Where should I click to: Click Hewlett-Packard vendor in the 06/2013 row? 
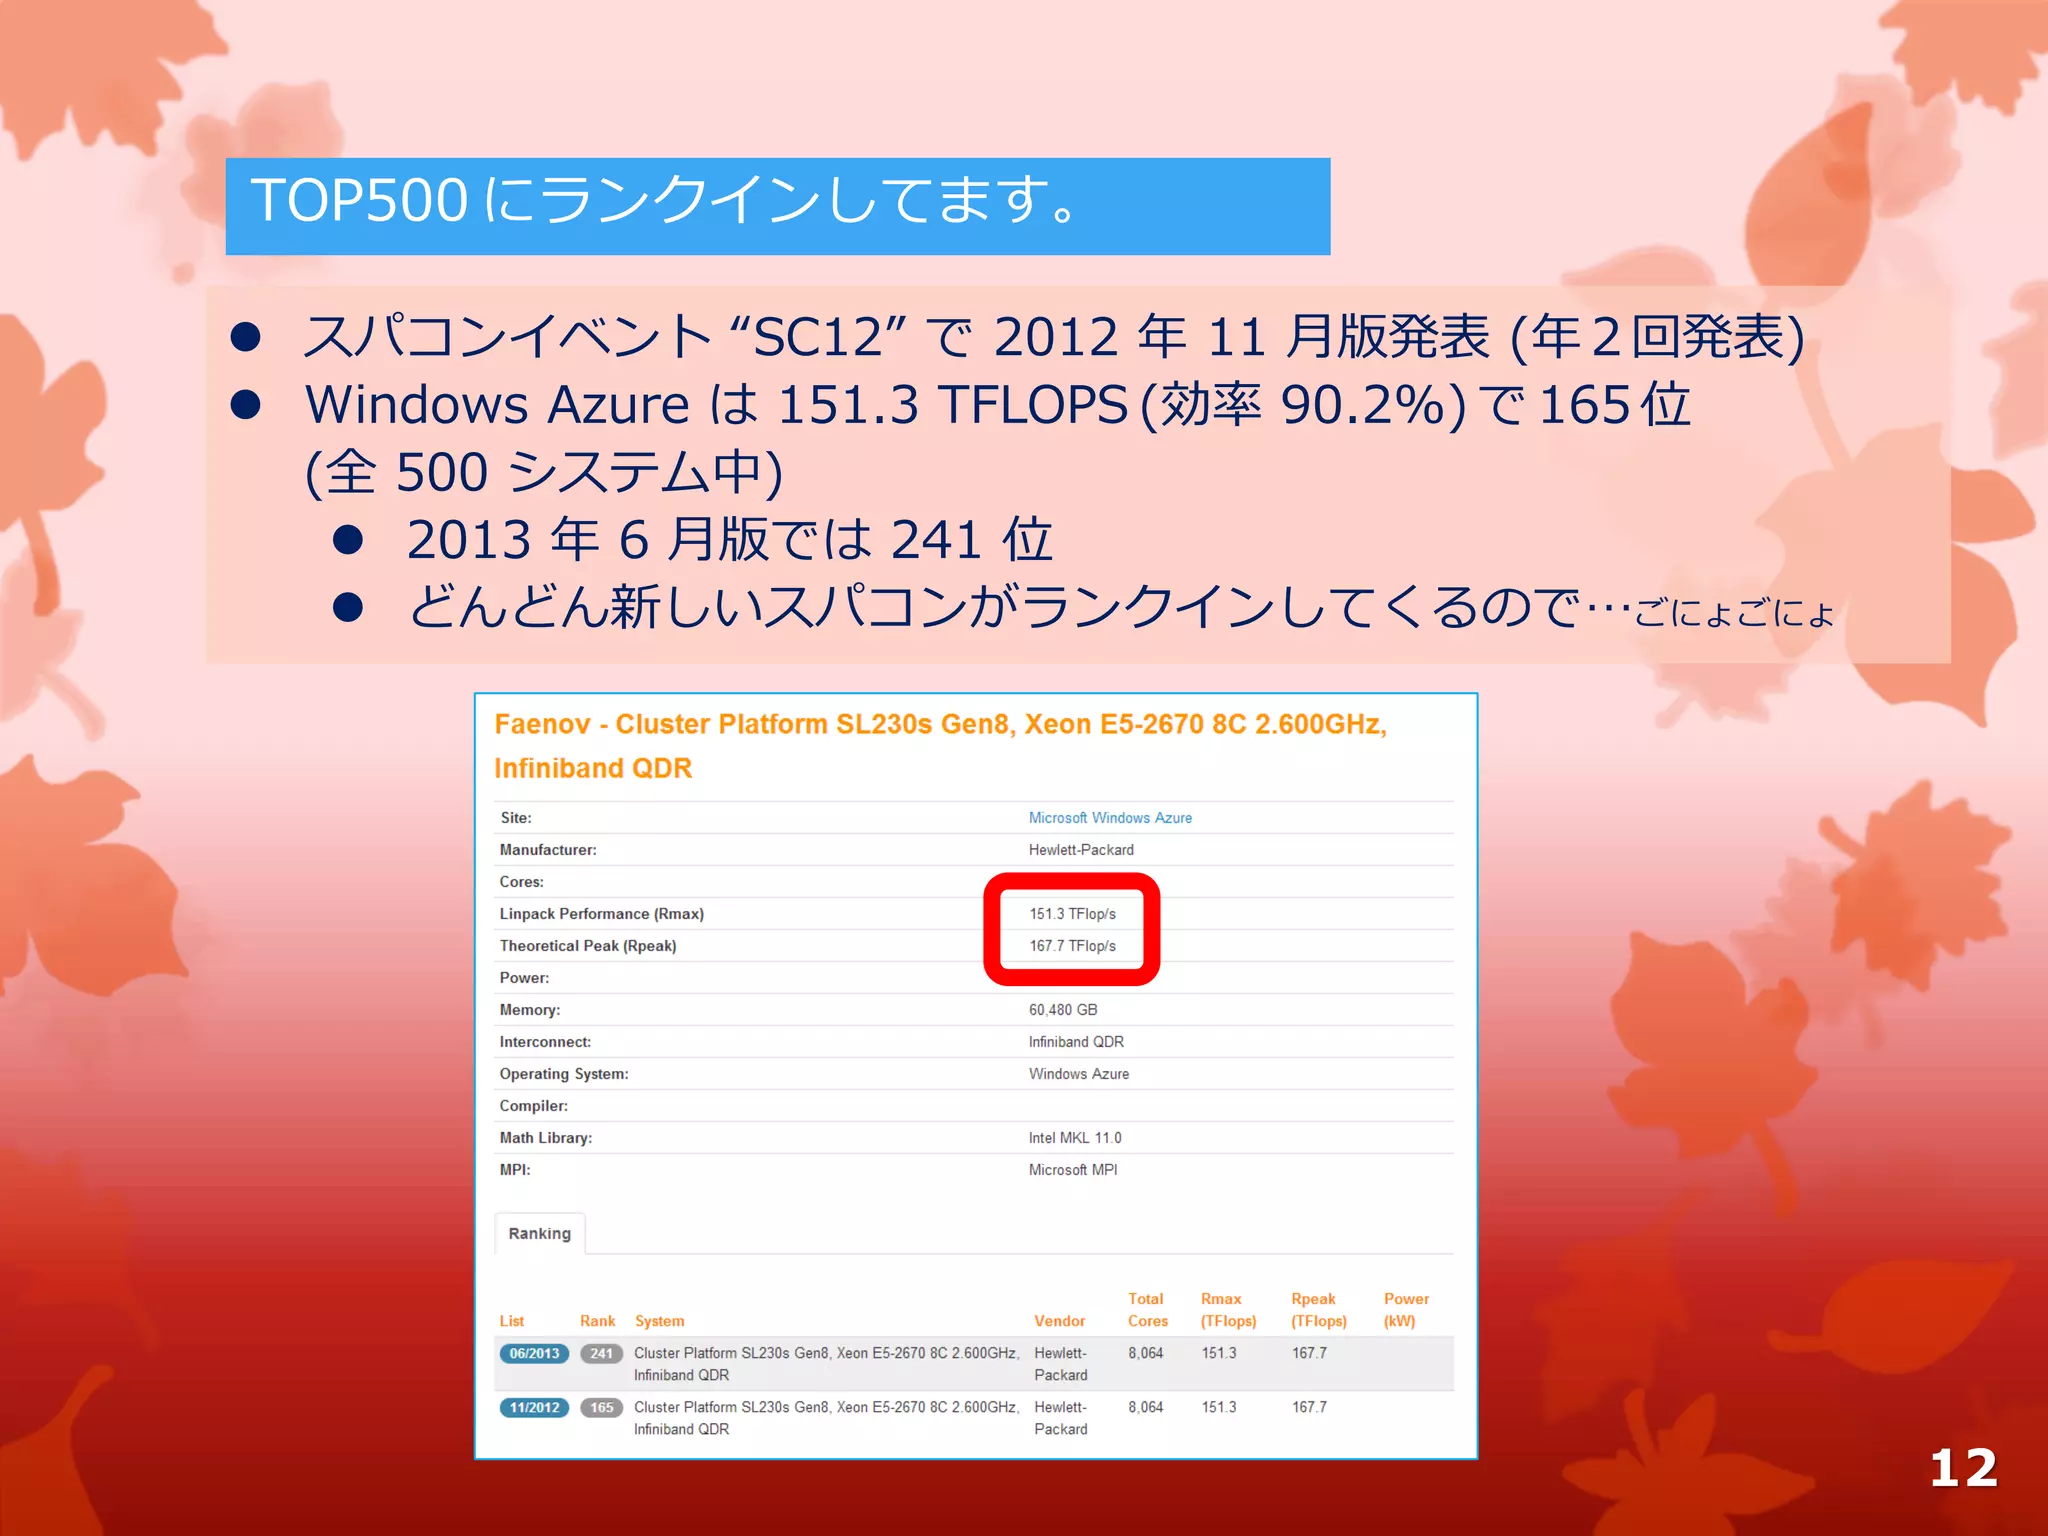coord(1061,1364)
